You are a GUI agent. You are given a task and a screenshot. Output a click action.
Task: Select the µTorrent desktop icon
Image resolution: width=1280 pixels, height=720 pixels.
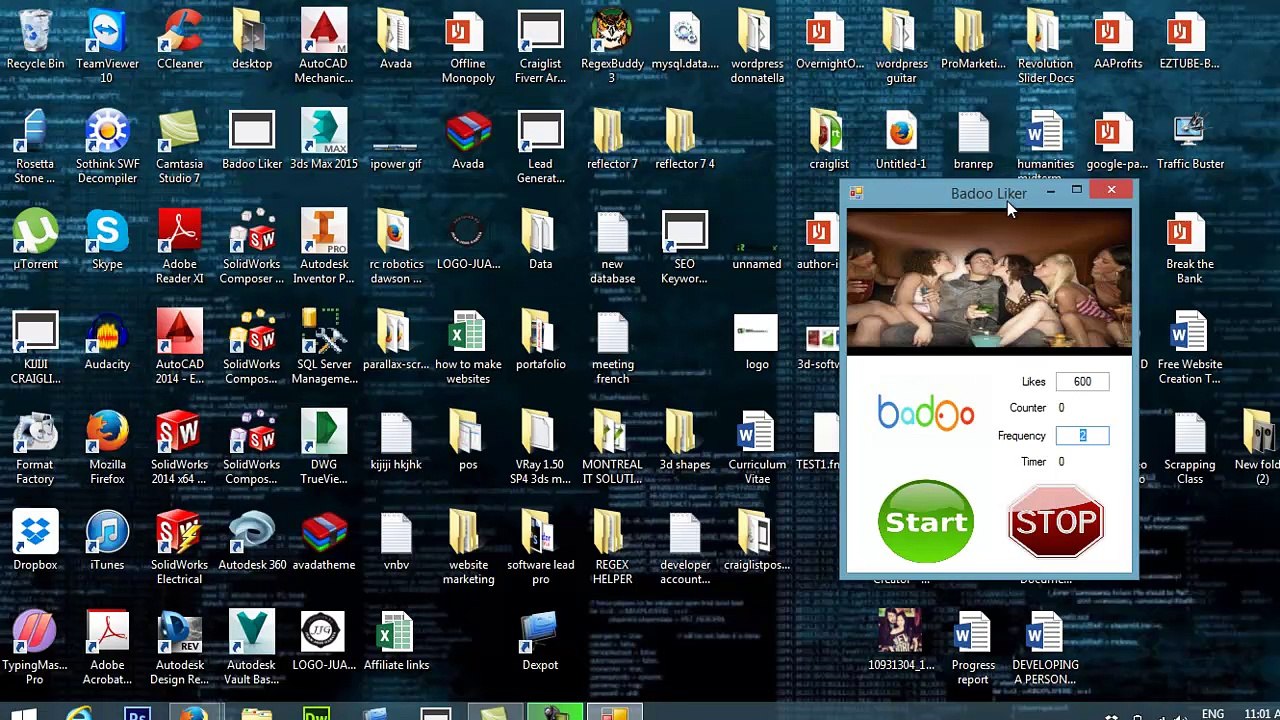pyautogui.click(x=35, y=240)
